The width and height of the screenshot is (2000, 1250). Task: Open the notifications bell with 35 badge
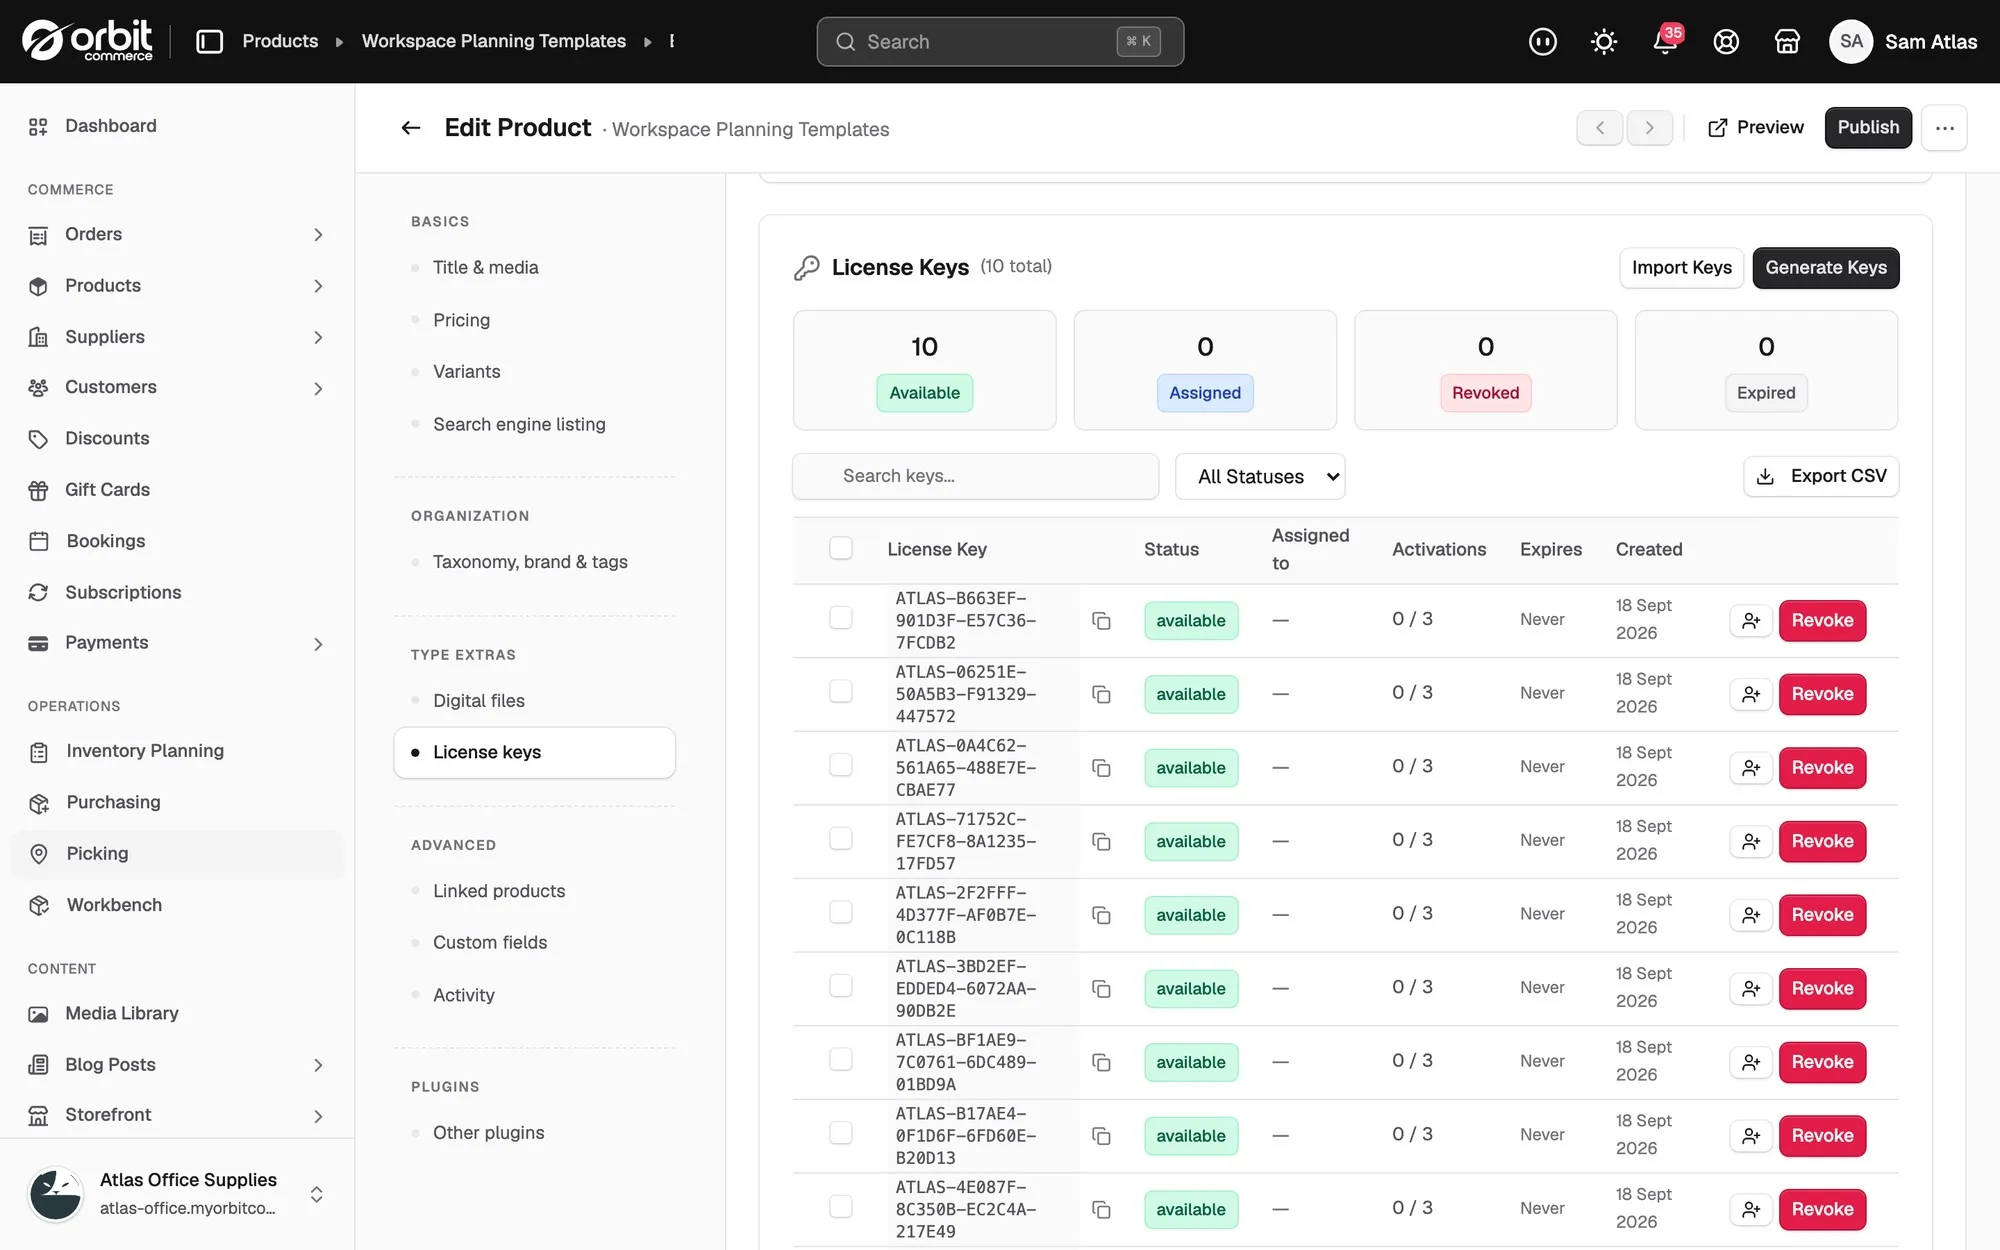[1665, 41]
